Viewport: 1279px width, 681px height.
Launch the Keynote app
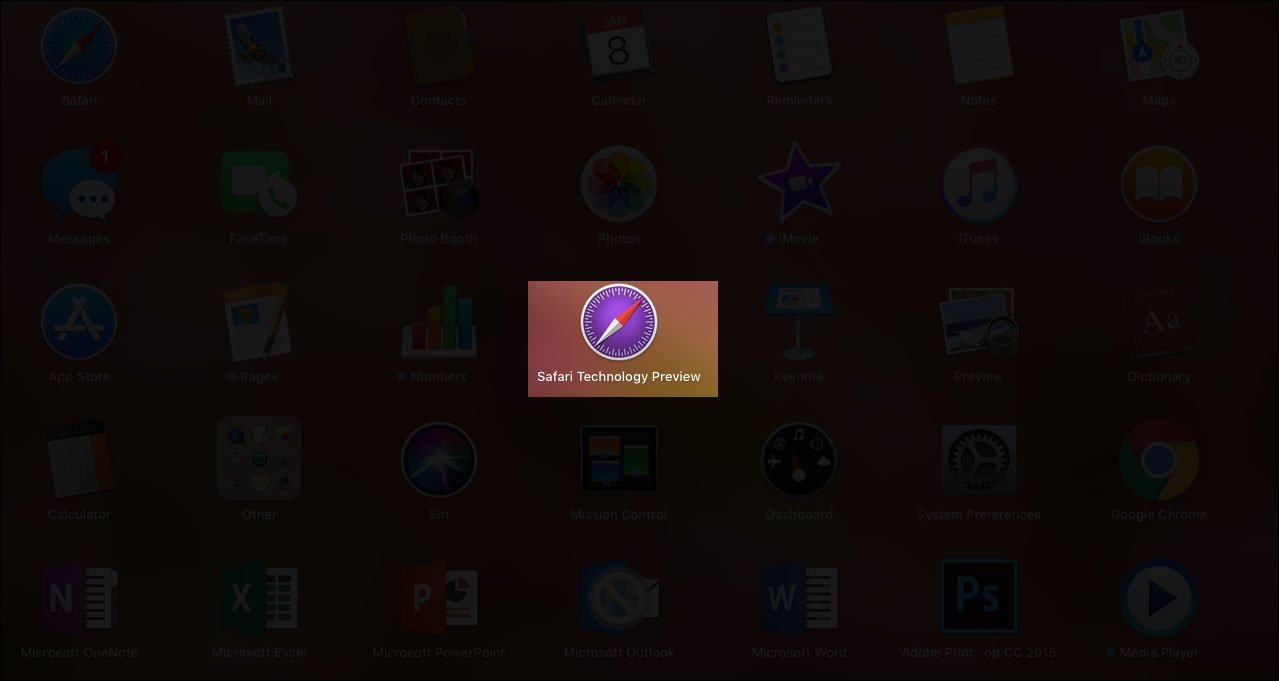799,323
